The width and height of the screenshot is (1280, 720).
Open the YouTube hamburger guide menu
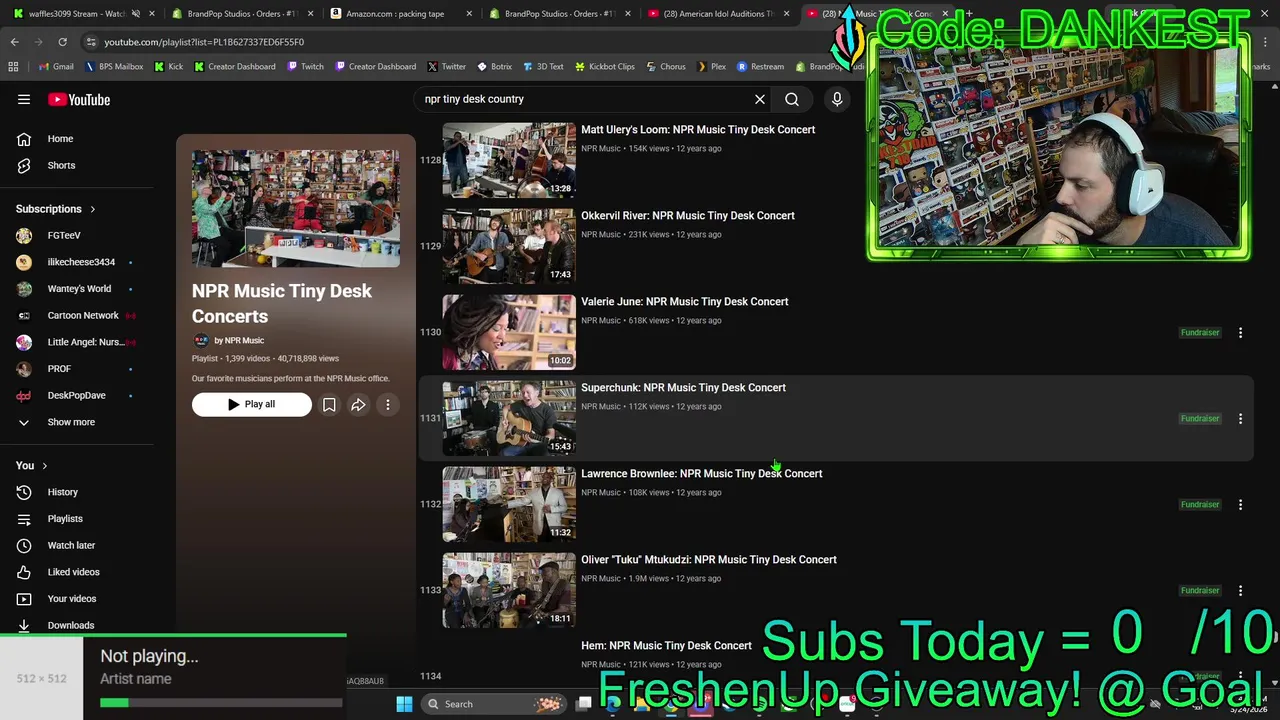[24, 99]
